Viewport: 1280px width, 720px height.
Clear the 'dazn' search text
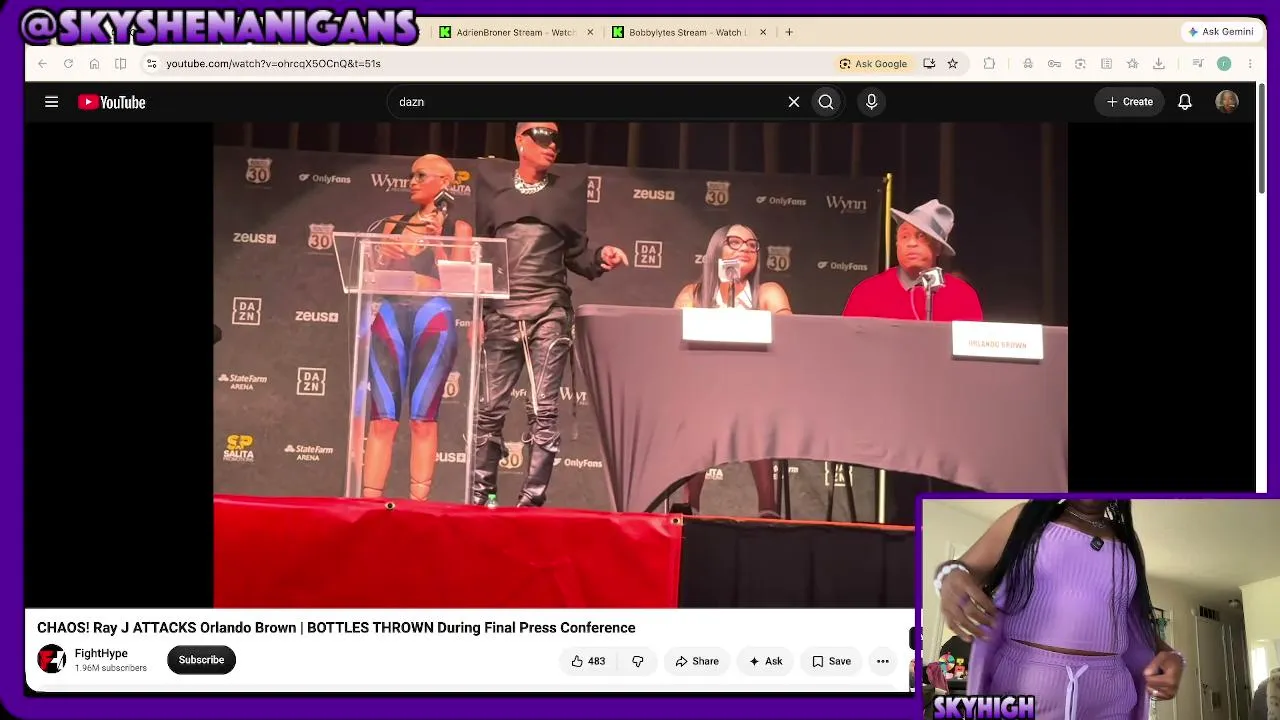pos(794,102)
